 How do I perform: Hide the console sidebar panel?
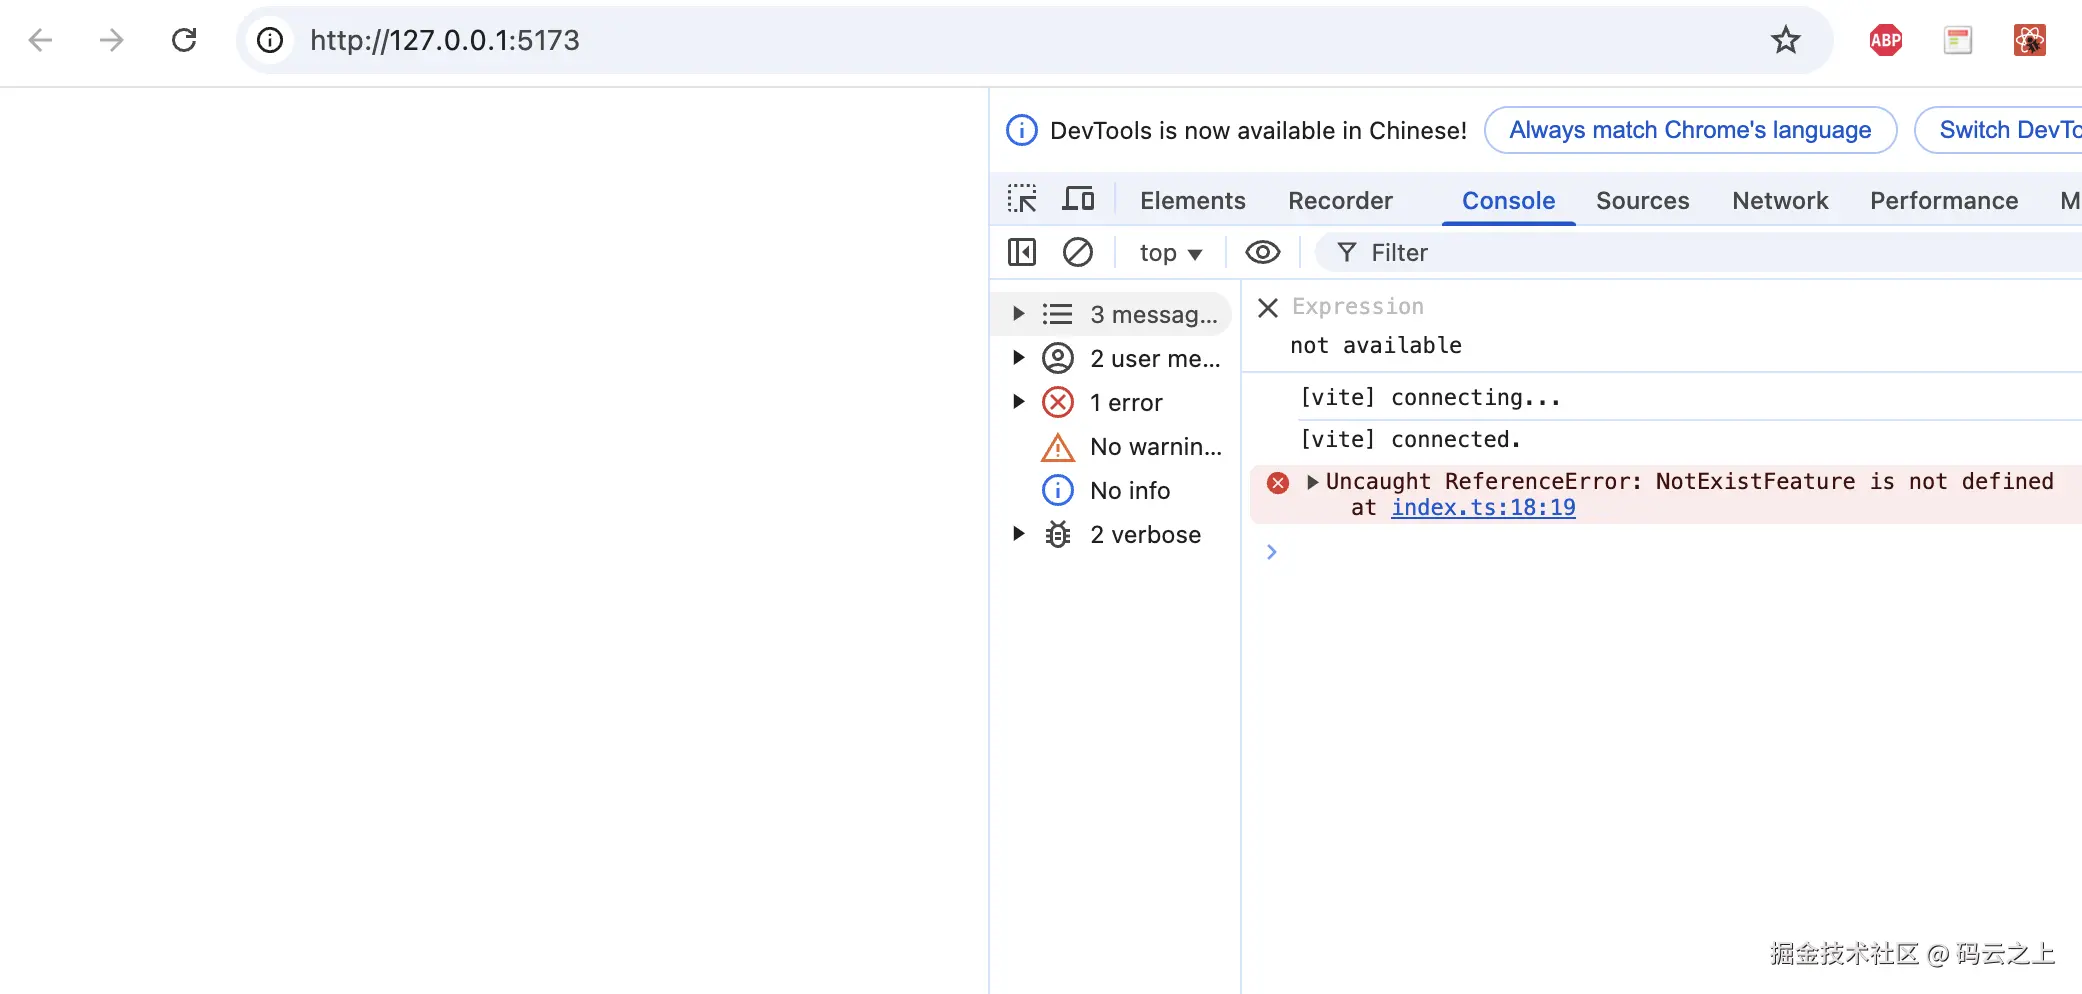click(x=1021, y=252)
